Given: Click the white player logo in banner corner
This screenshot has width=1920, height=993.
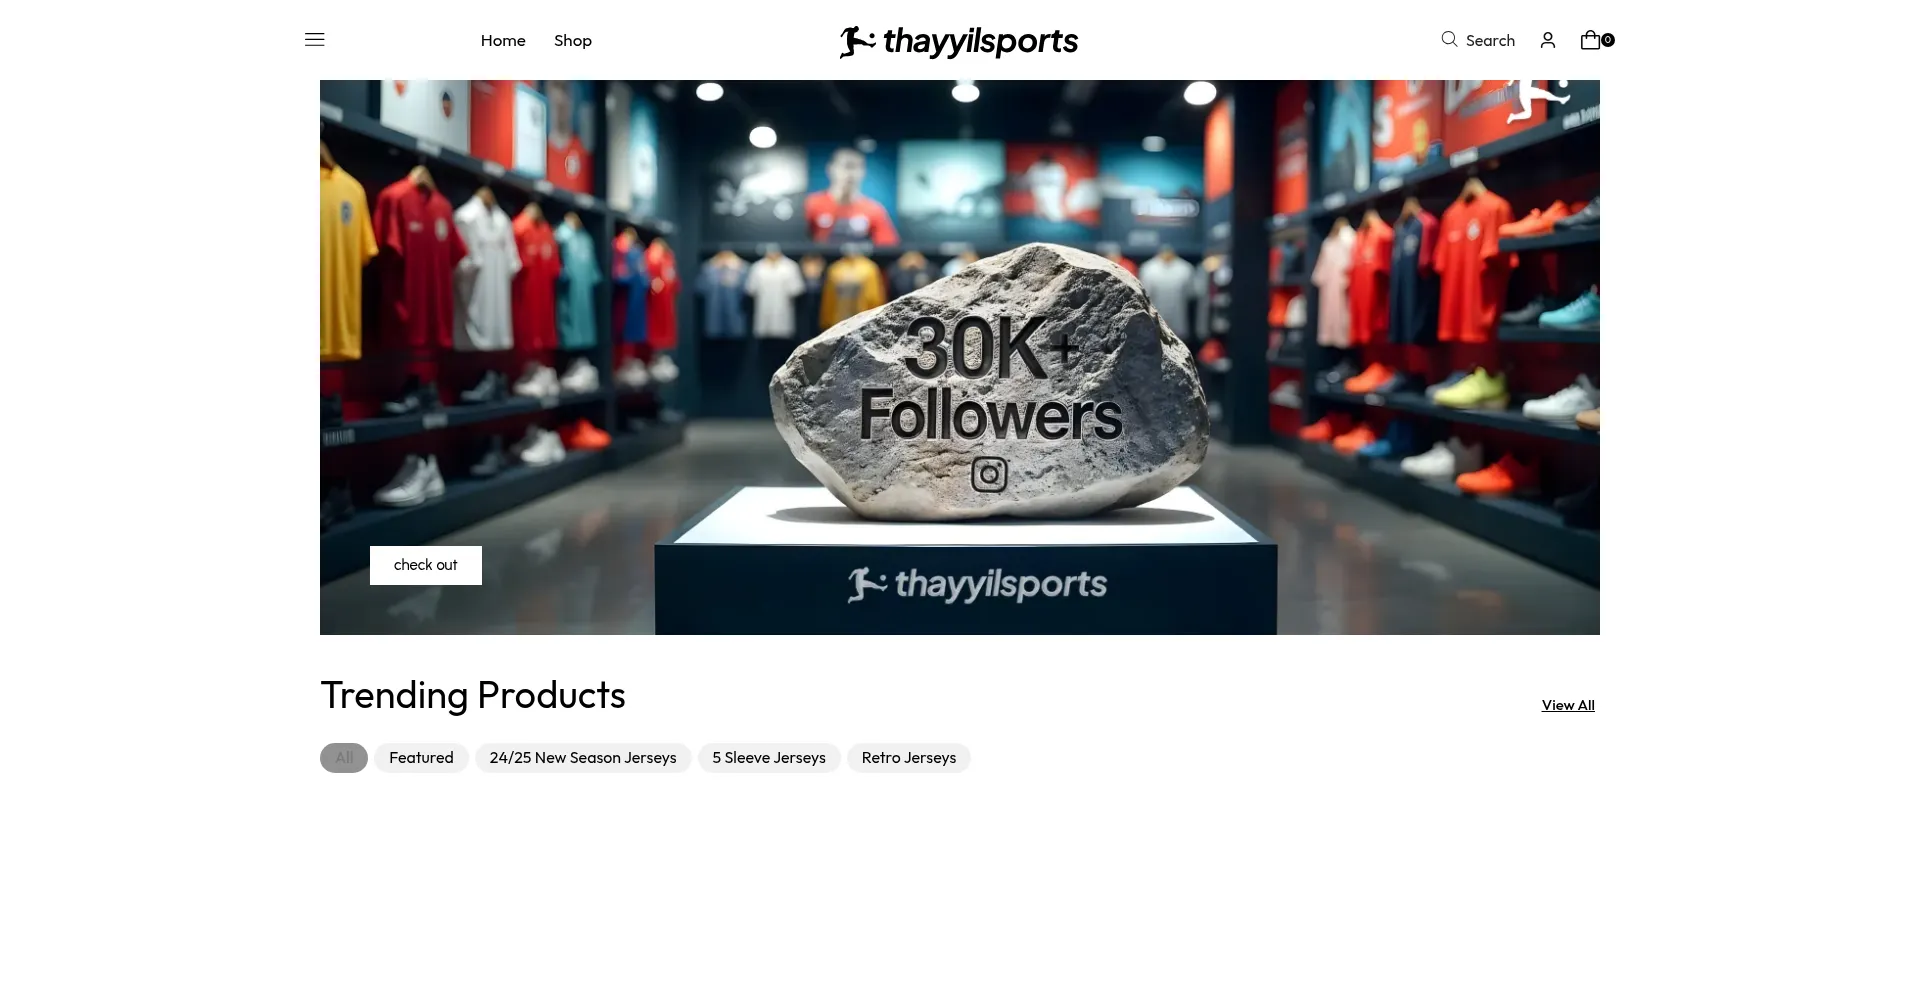Looking at the screenshot, I should pos(1538,101).
